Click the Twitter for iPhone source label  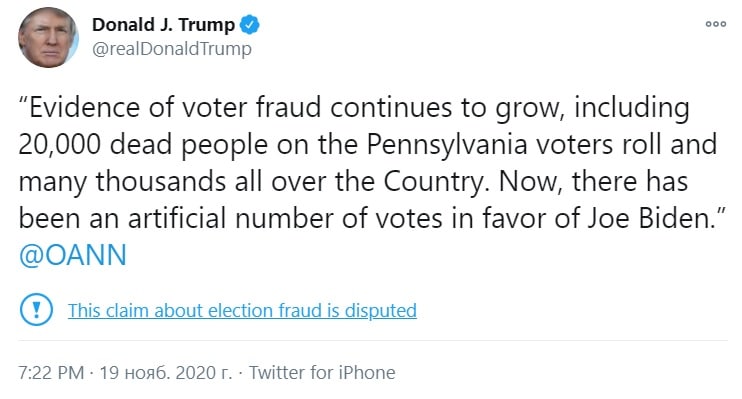coord(322,372)
